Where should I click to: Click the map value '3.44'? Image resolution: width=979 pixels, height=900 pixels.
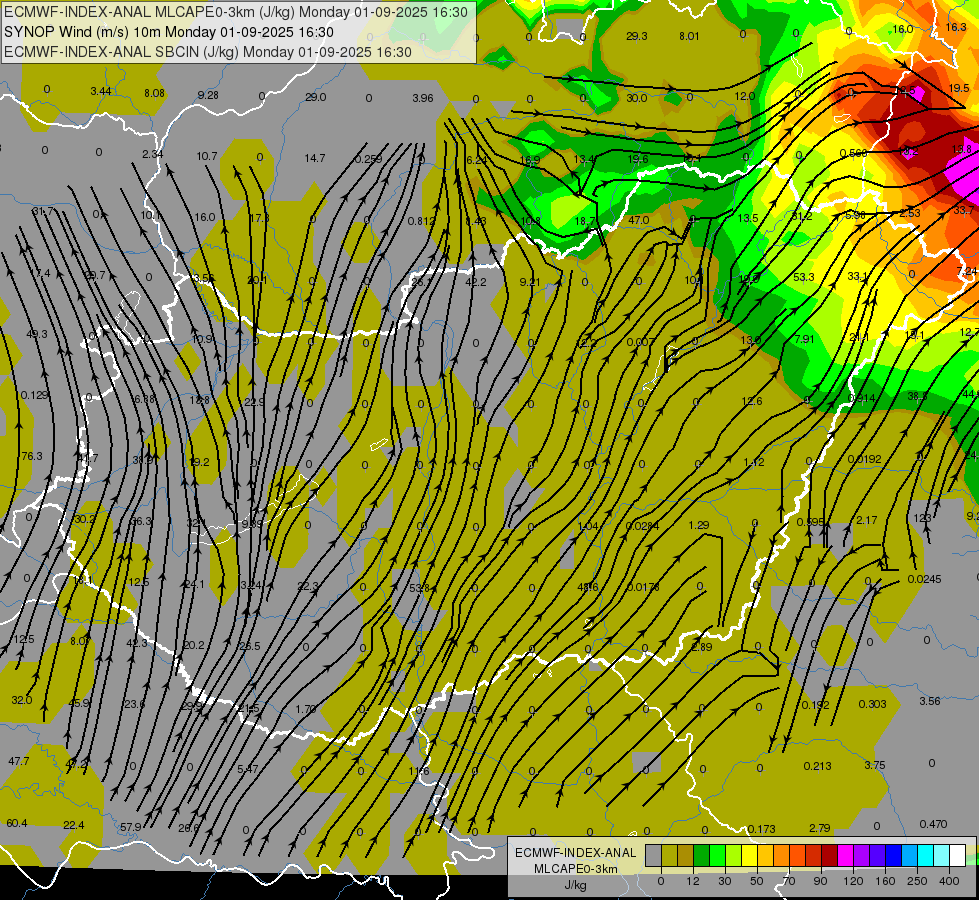point(101,91)
